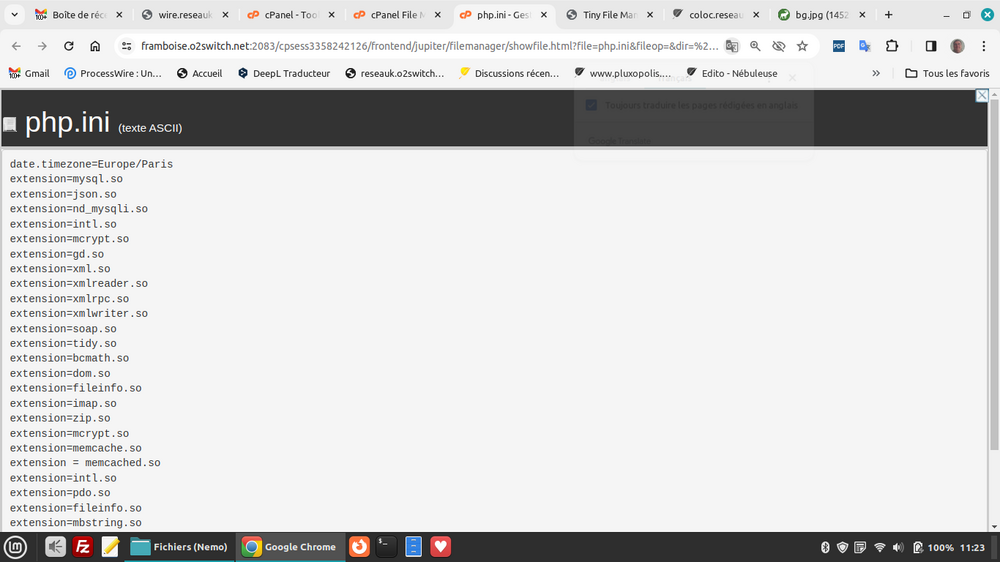The width and height of the screenshot is (1000, 562).
Task: Switch to the coloc.reseauk tab
Action: [x=716, y=15]
